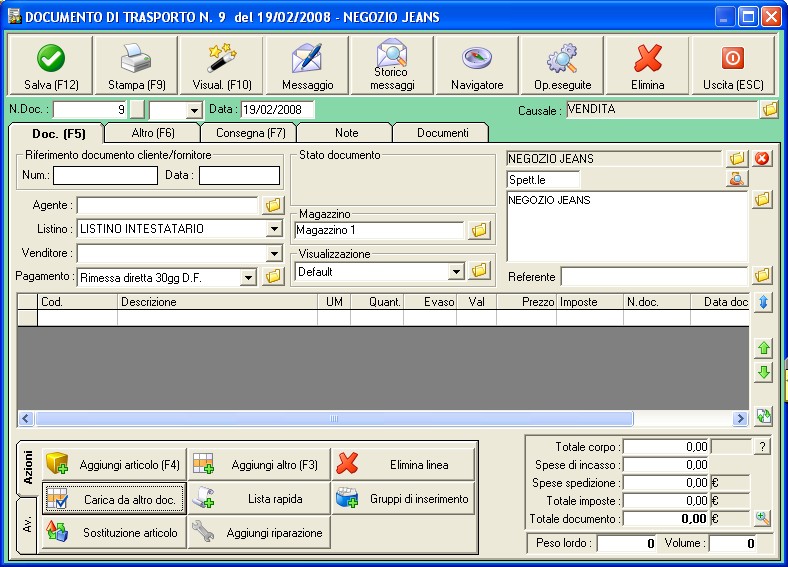Delete document with Elimina red X
This screenshot has height=567, width=788.
(x=647, y=65)
